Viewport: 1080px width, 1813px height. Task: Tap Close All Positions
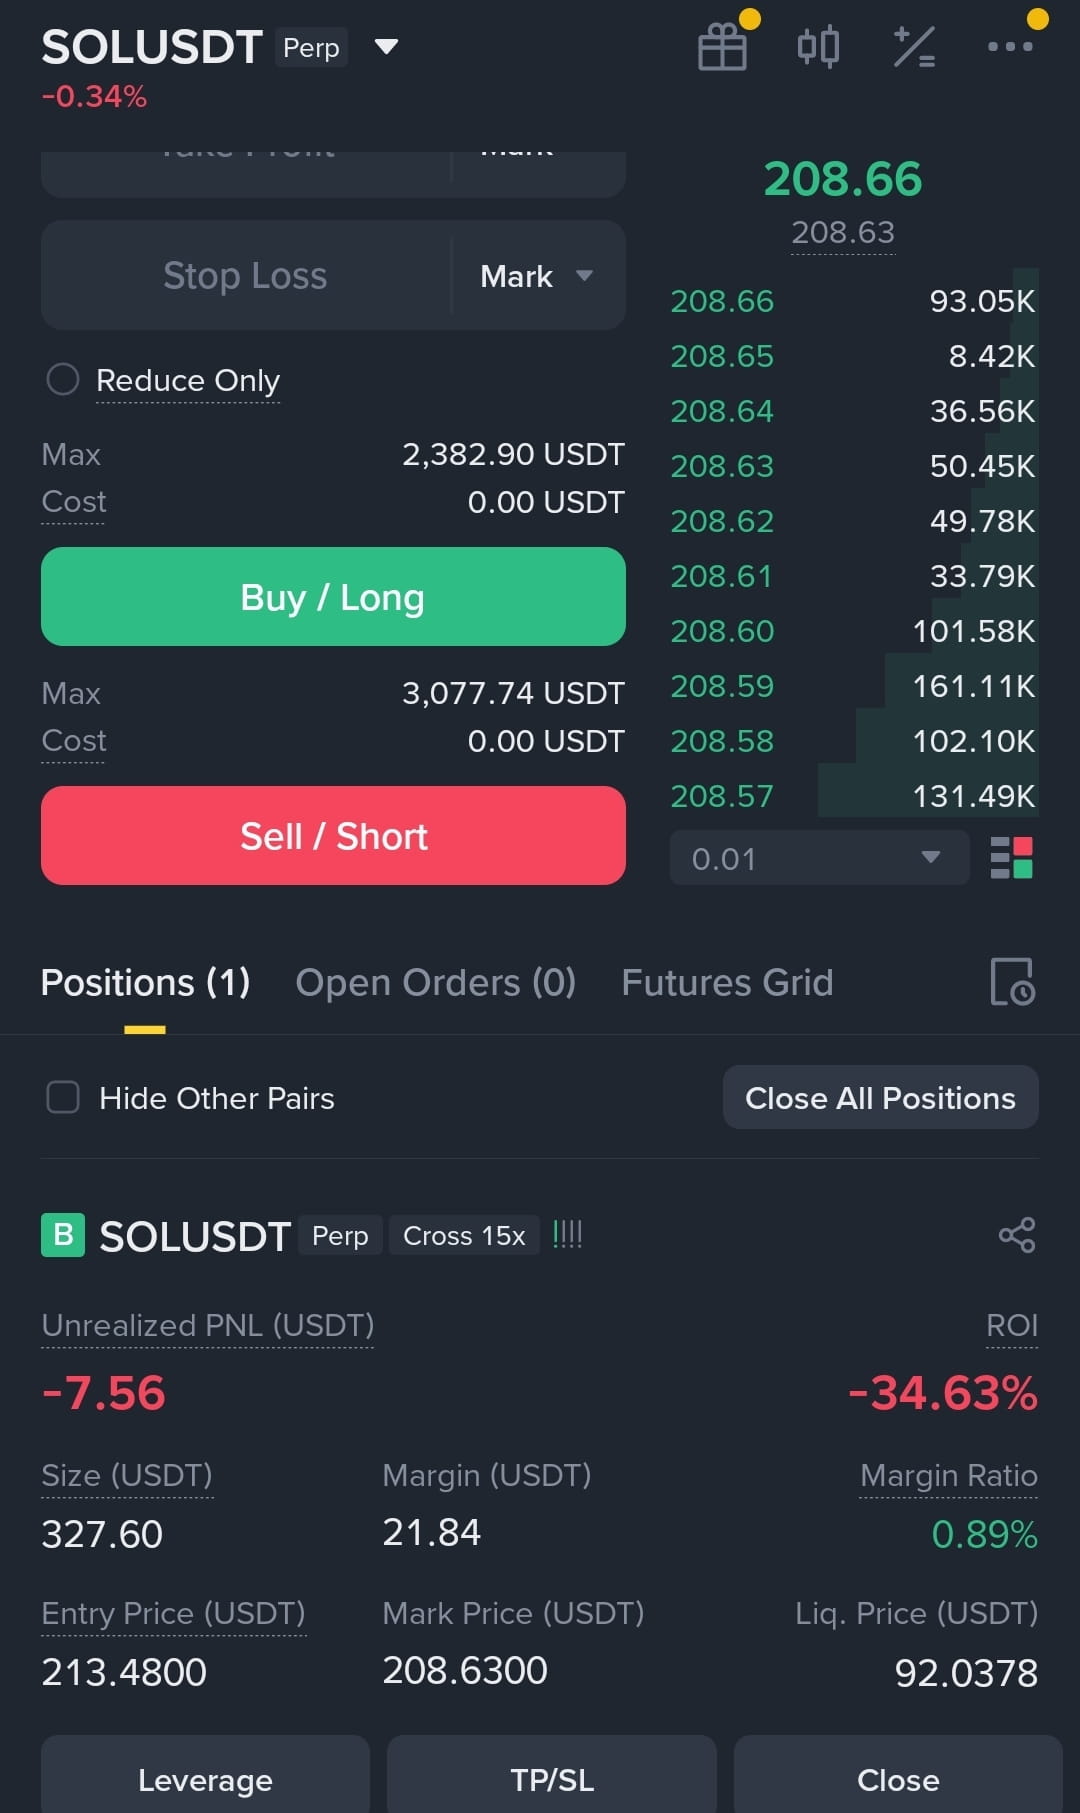coord(880,1098)
